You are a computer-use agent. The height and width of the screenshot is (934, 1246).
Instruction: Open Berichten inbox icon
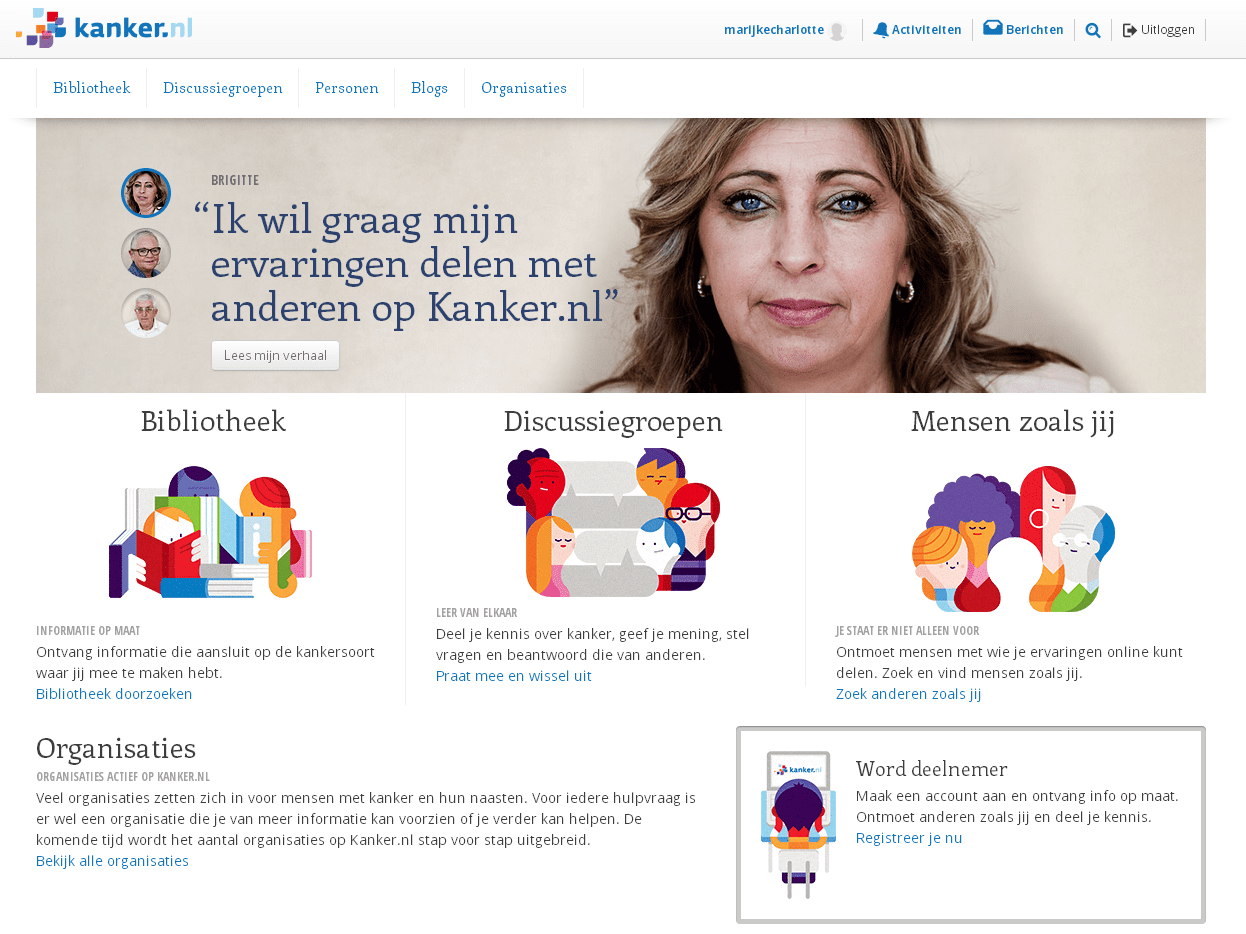(993, 28)
